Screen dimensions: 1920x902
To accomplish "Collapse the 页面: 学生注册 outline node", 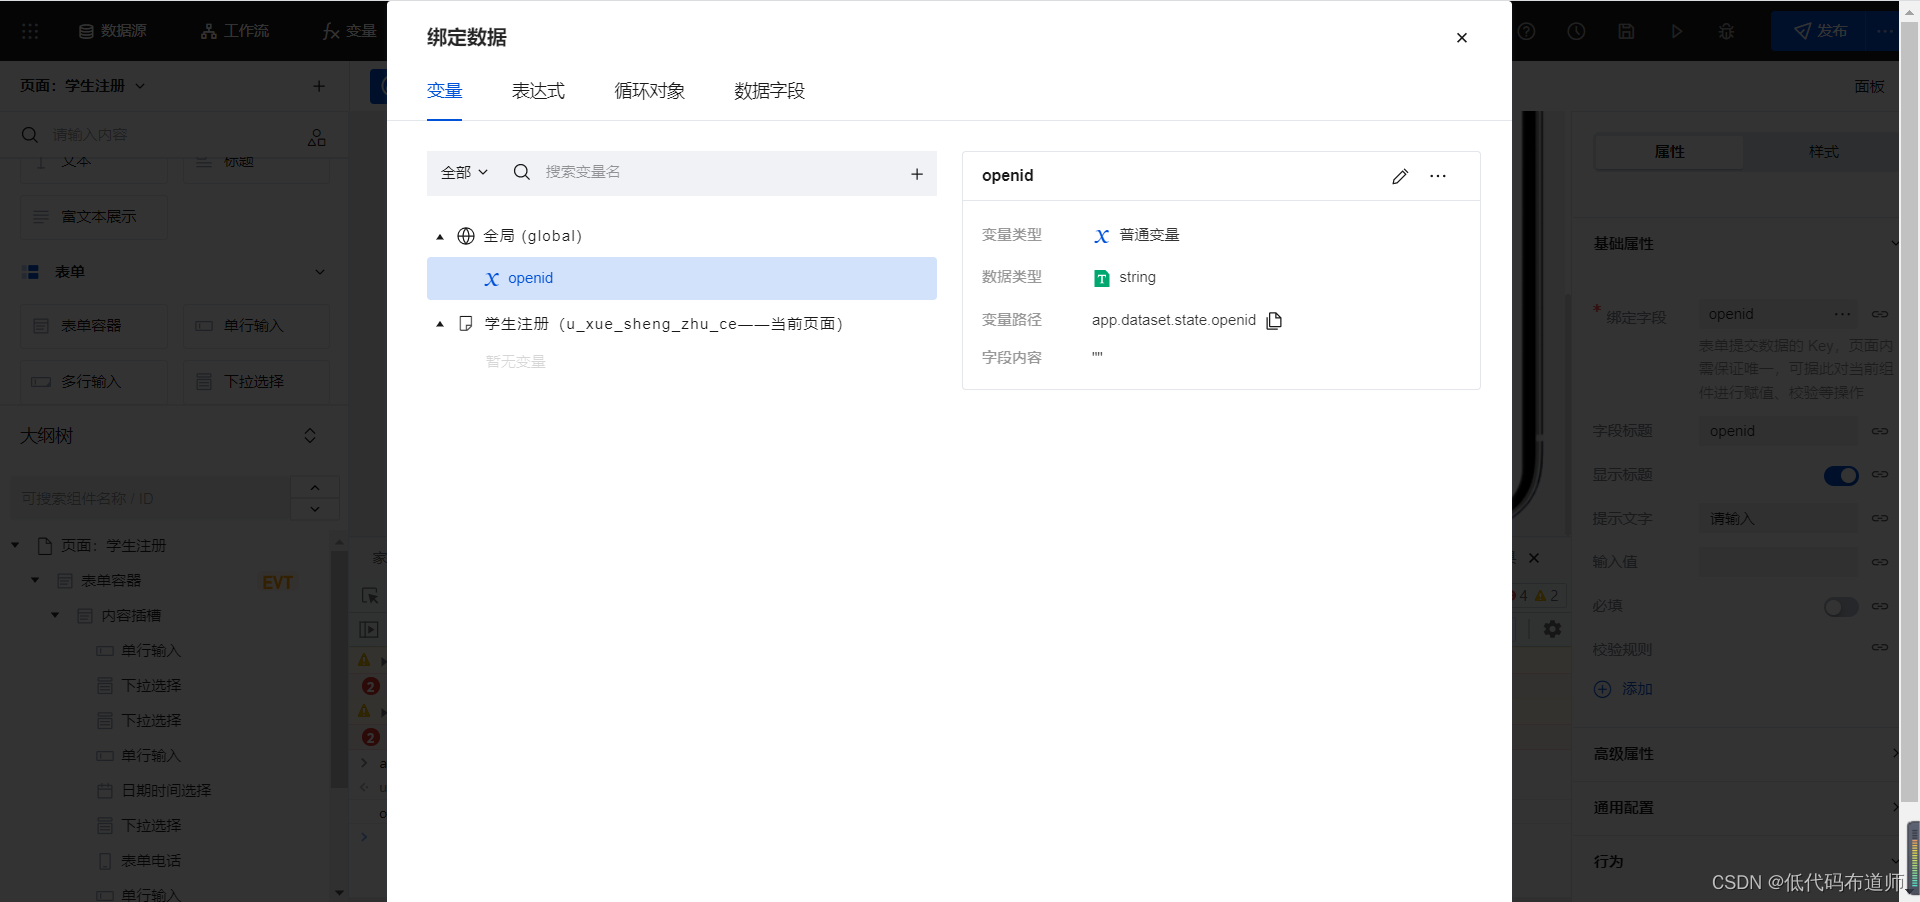I will (16, 545).
